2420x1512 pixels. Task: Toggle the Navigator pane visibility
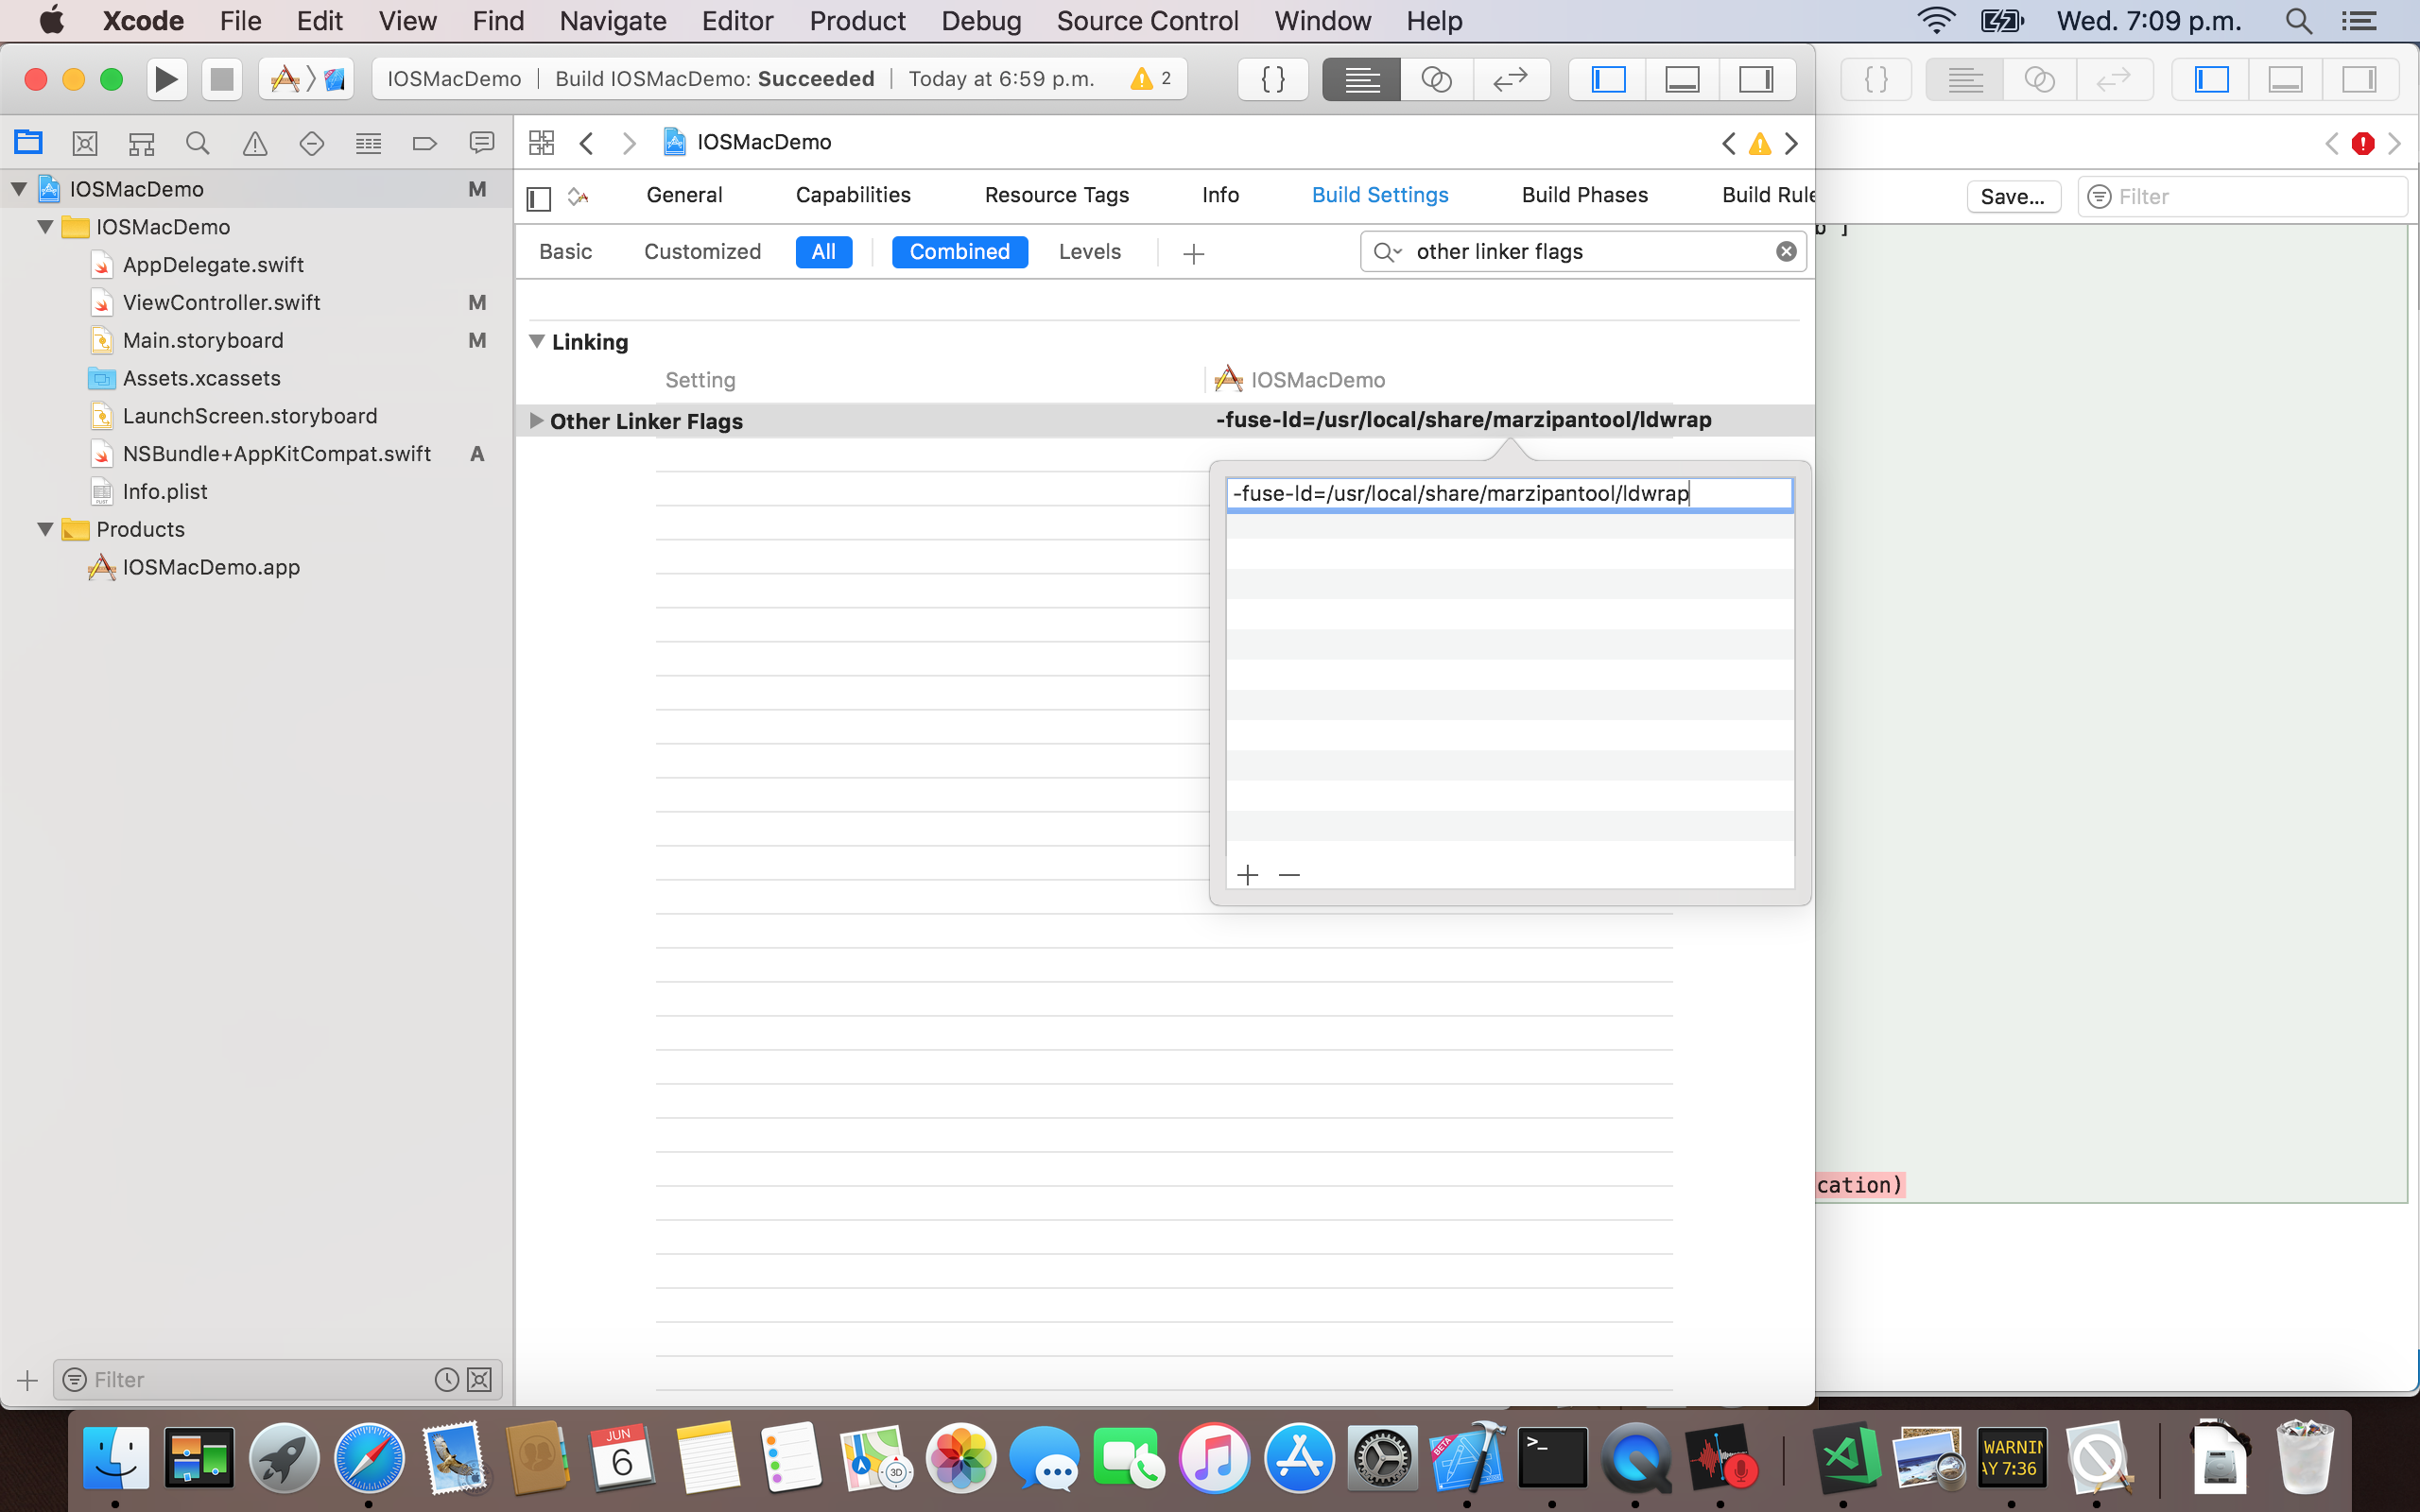[1608, 79]
